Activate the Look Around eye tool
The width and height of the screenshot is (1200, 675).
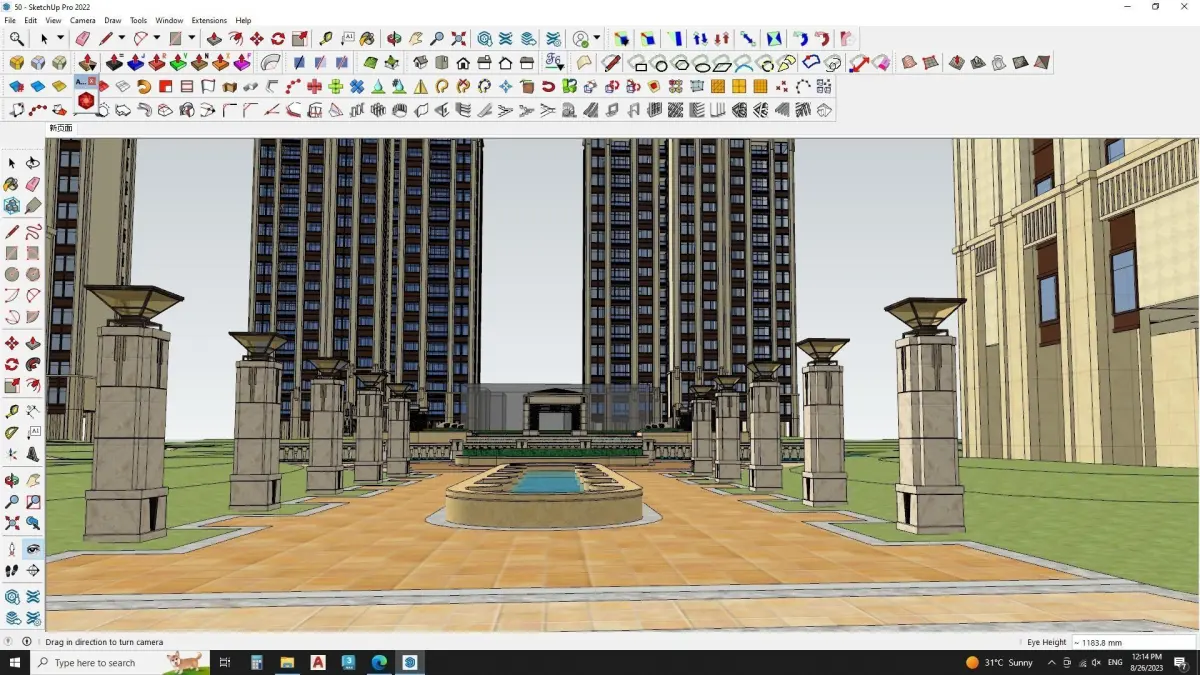pos(33,549)
